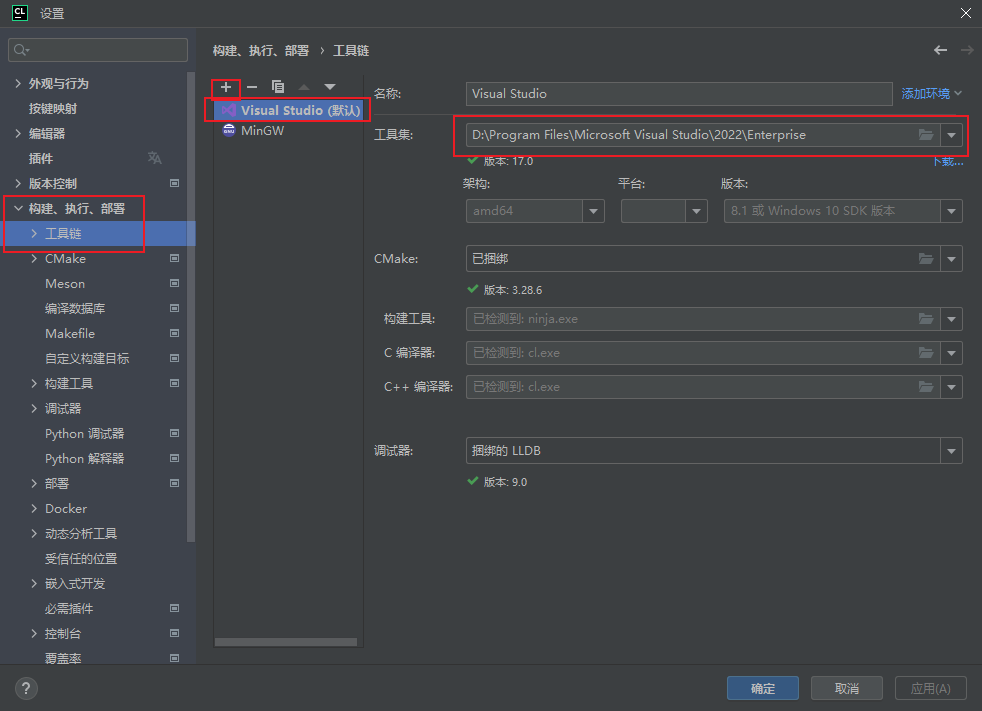The height and width of the screenshot is (711, 982).
Task: Click the search magnifier icon
Action: (x=21, y=50)
